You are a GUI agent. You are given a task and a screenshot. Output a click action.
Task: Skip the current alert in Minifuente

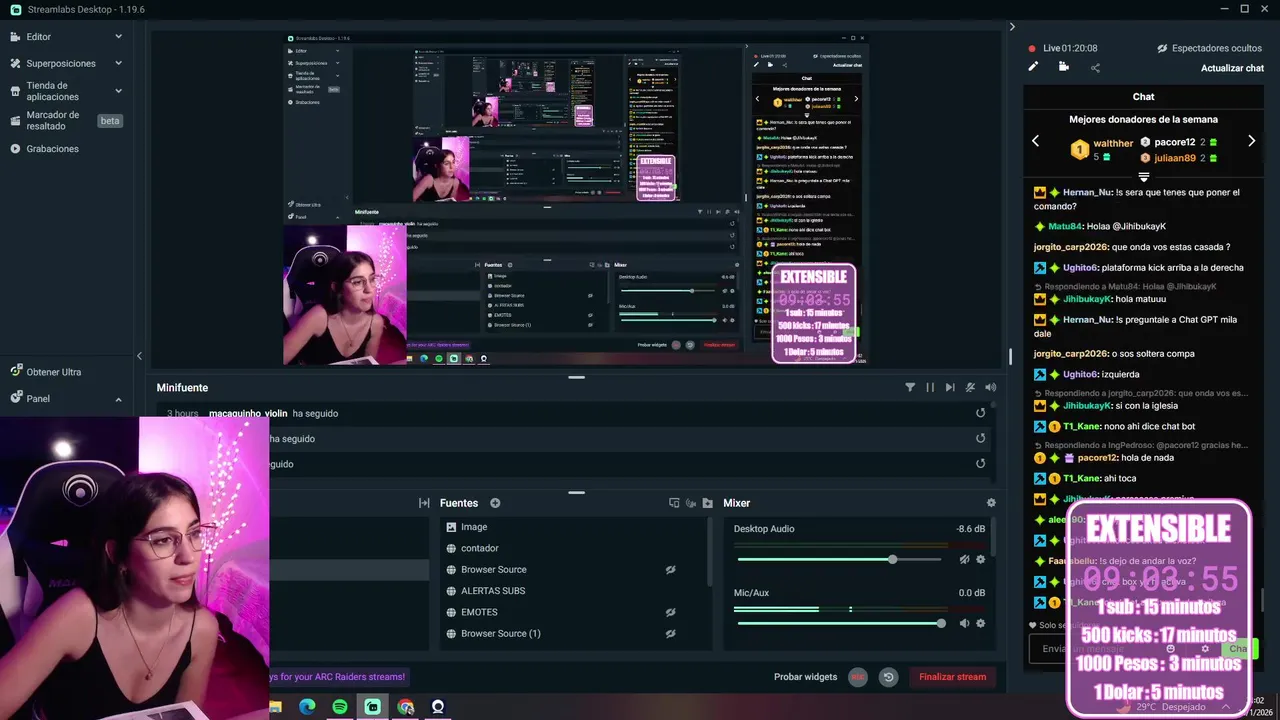point(950,387)
